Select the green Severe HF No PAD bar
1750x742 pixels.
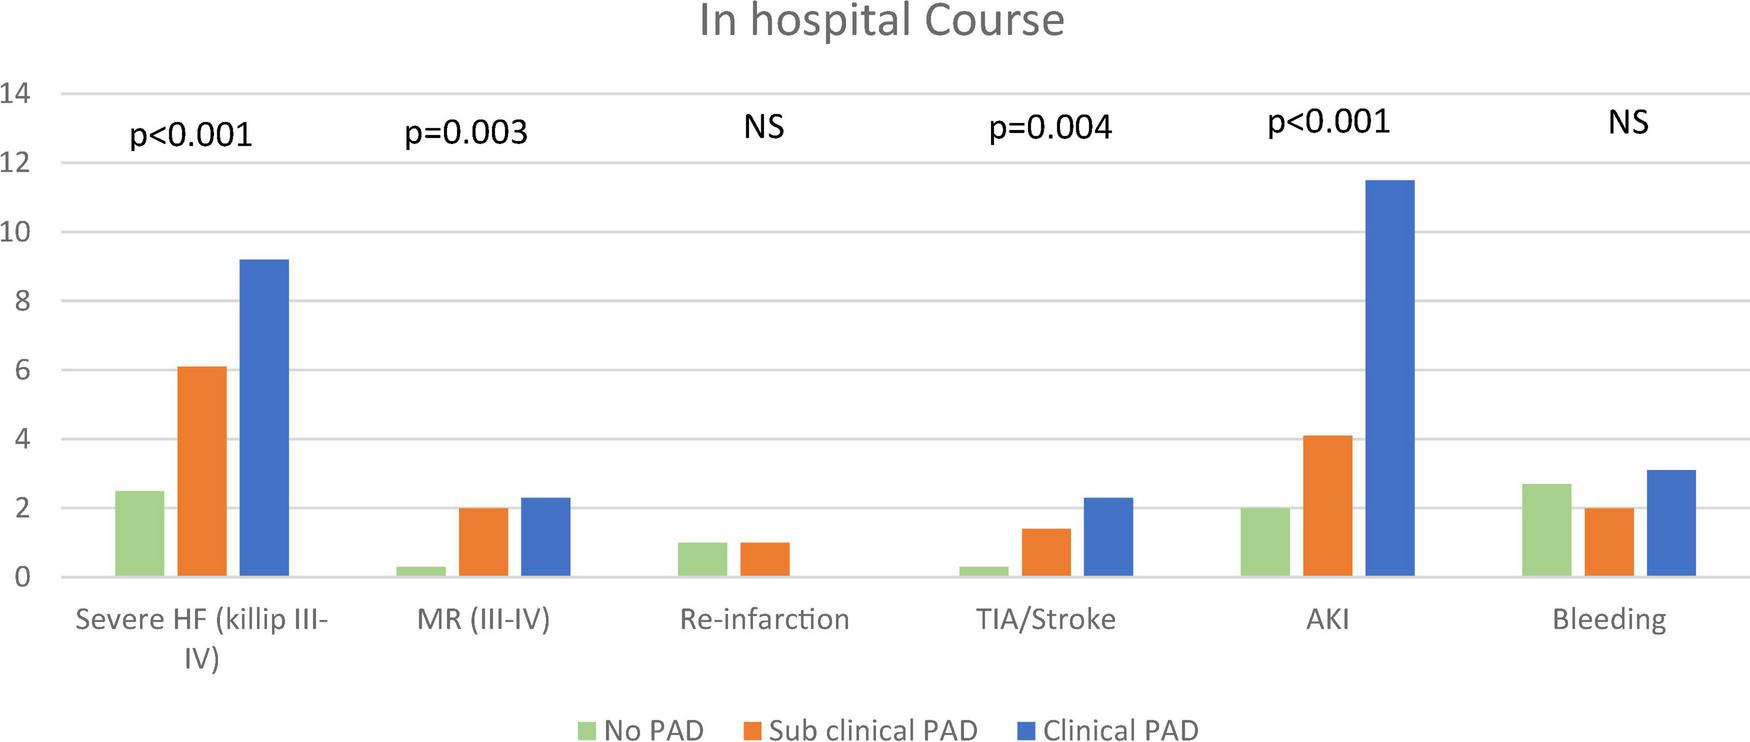[140, 534]
